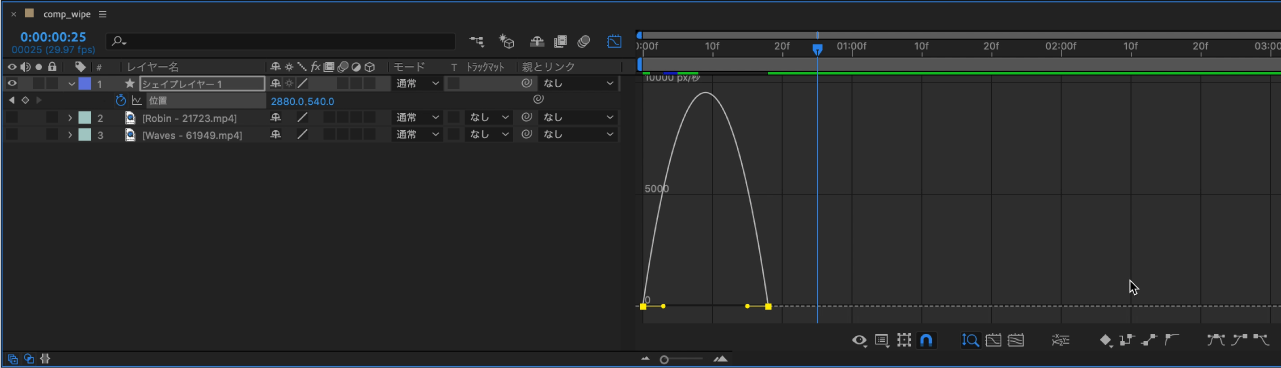Click the レイヤー名 column header

[x=152, y=67]
